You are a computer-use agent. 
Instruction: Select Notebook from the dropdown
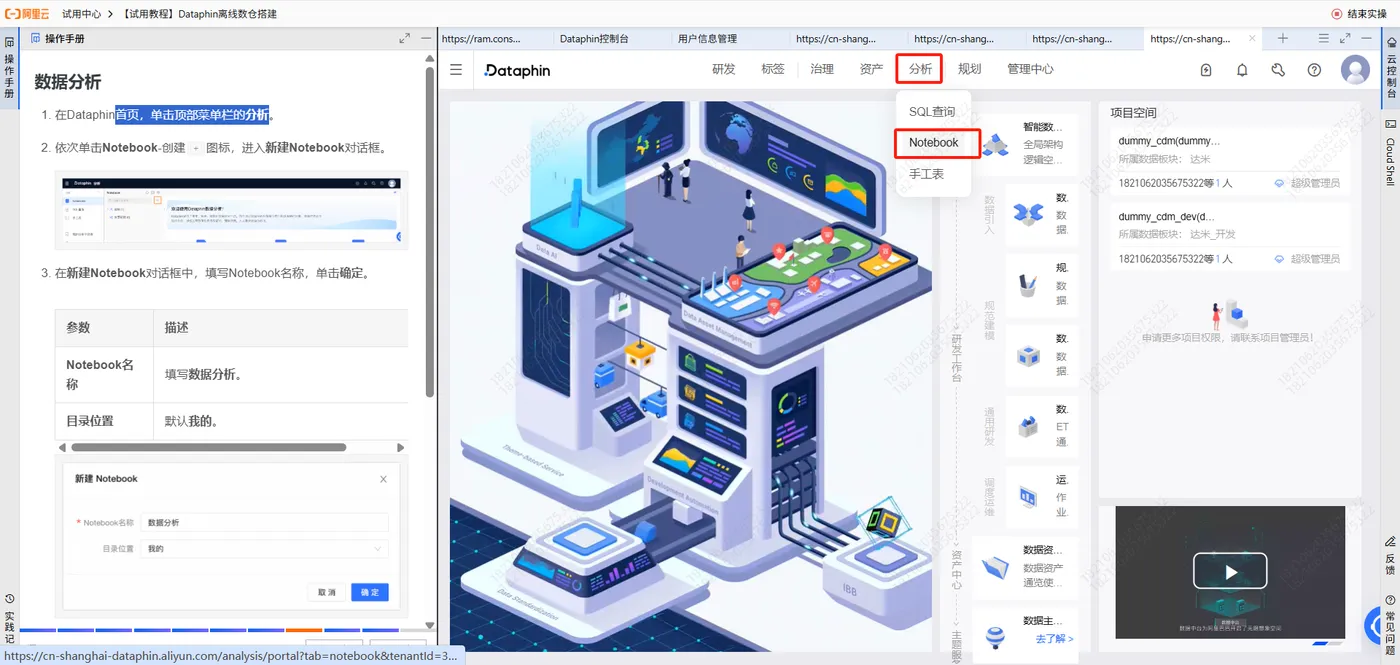[x=933, y=143]
